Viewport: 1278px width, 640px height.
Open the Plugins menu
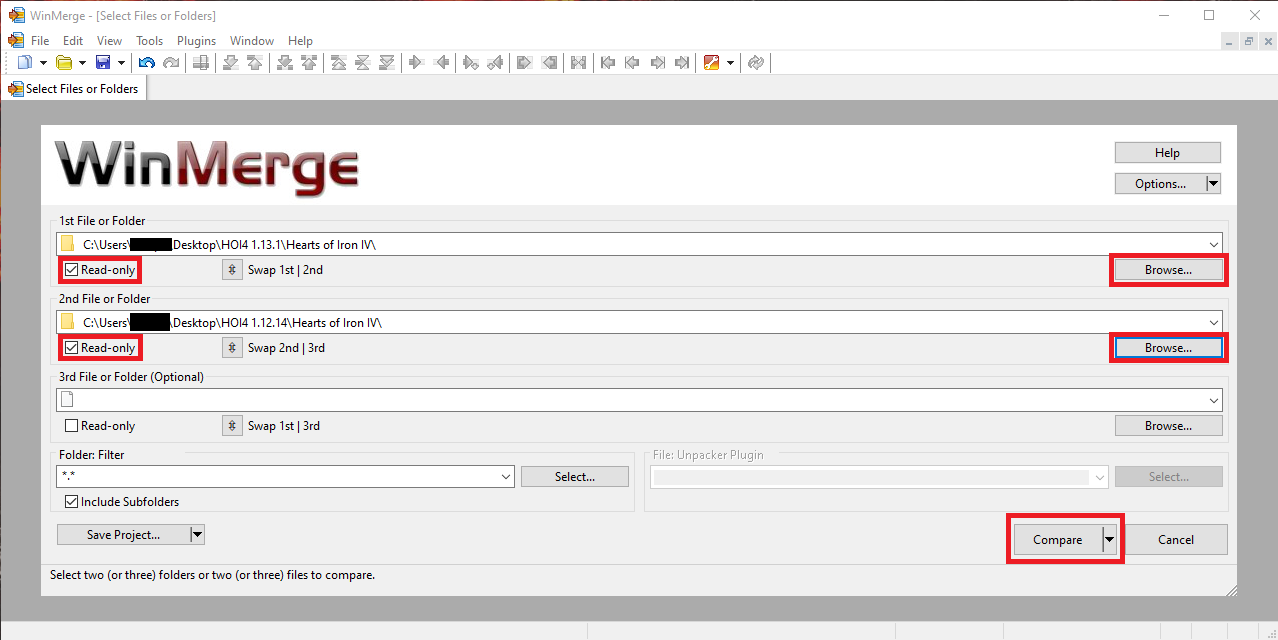click(196, 41)
